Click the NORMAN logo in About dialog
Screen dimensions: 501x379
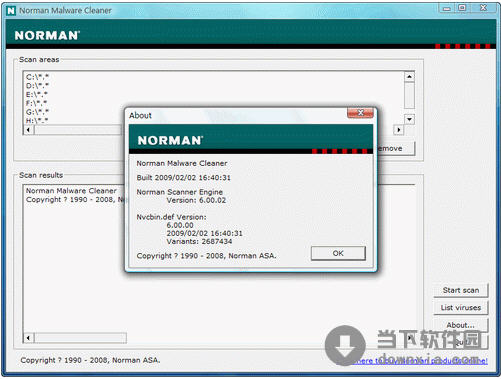[170, 140]
